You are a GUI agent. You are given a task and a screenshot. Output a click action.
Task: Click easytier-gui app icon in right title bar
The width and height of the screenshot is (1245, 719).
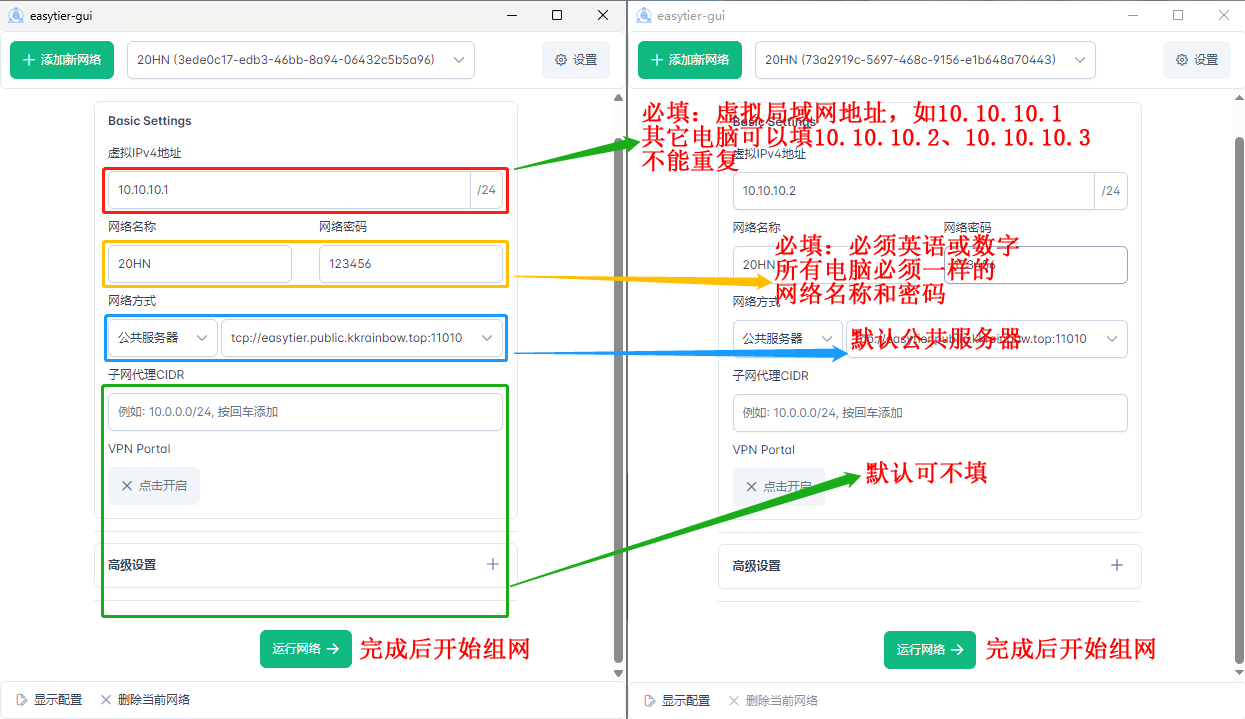point(645,15)
